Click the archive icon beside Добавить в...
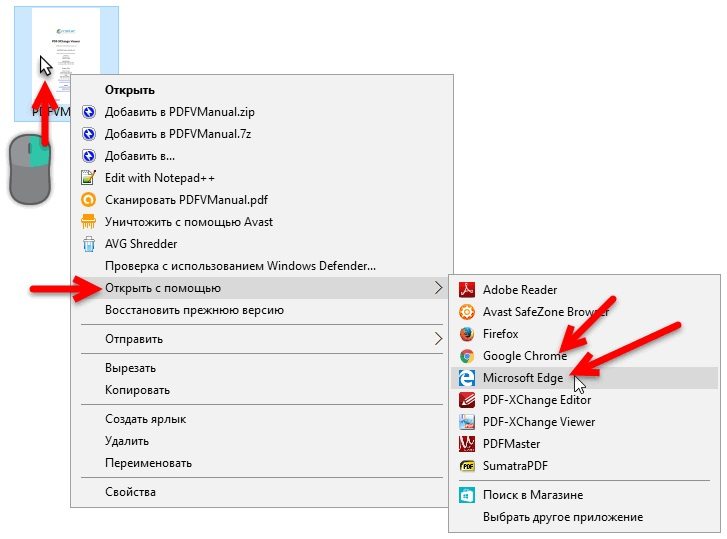Image resolution: width=727 pixels, height=539 pixels. 89,156
